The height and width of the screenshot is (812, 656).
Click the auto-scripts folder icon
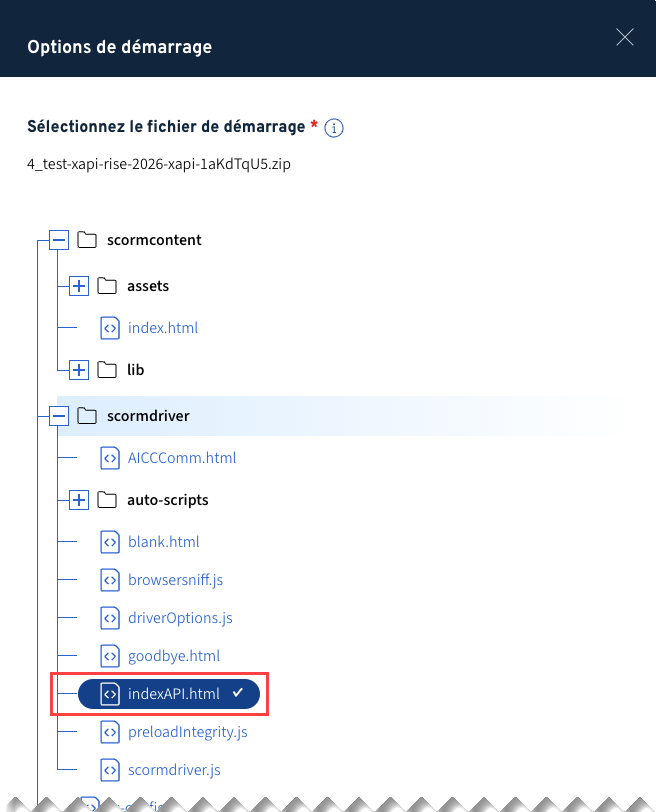(107, 499)
